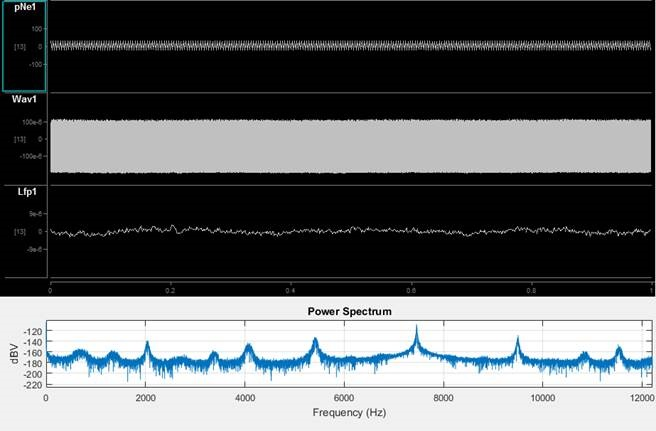
Task: Click the 0.4 mark on time axis
Action: (x=290, y=290)
